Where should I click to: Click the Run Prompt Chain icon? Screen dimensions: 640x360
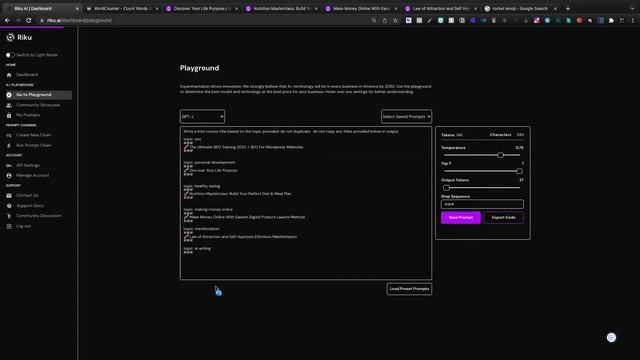pyautogui.click(x=9, y=145)
